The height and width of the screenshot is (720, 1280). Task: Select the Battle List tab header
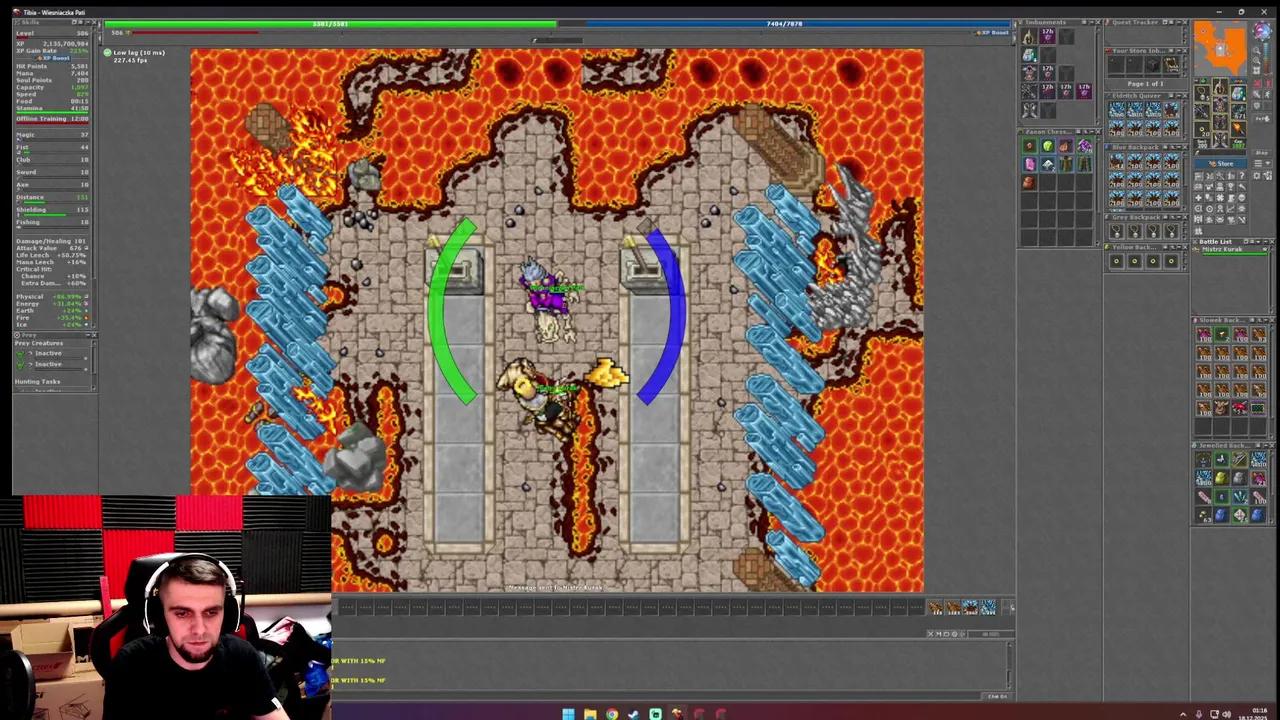[x=1215, y=242]
